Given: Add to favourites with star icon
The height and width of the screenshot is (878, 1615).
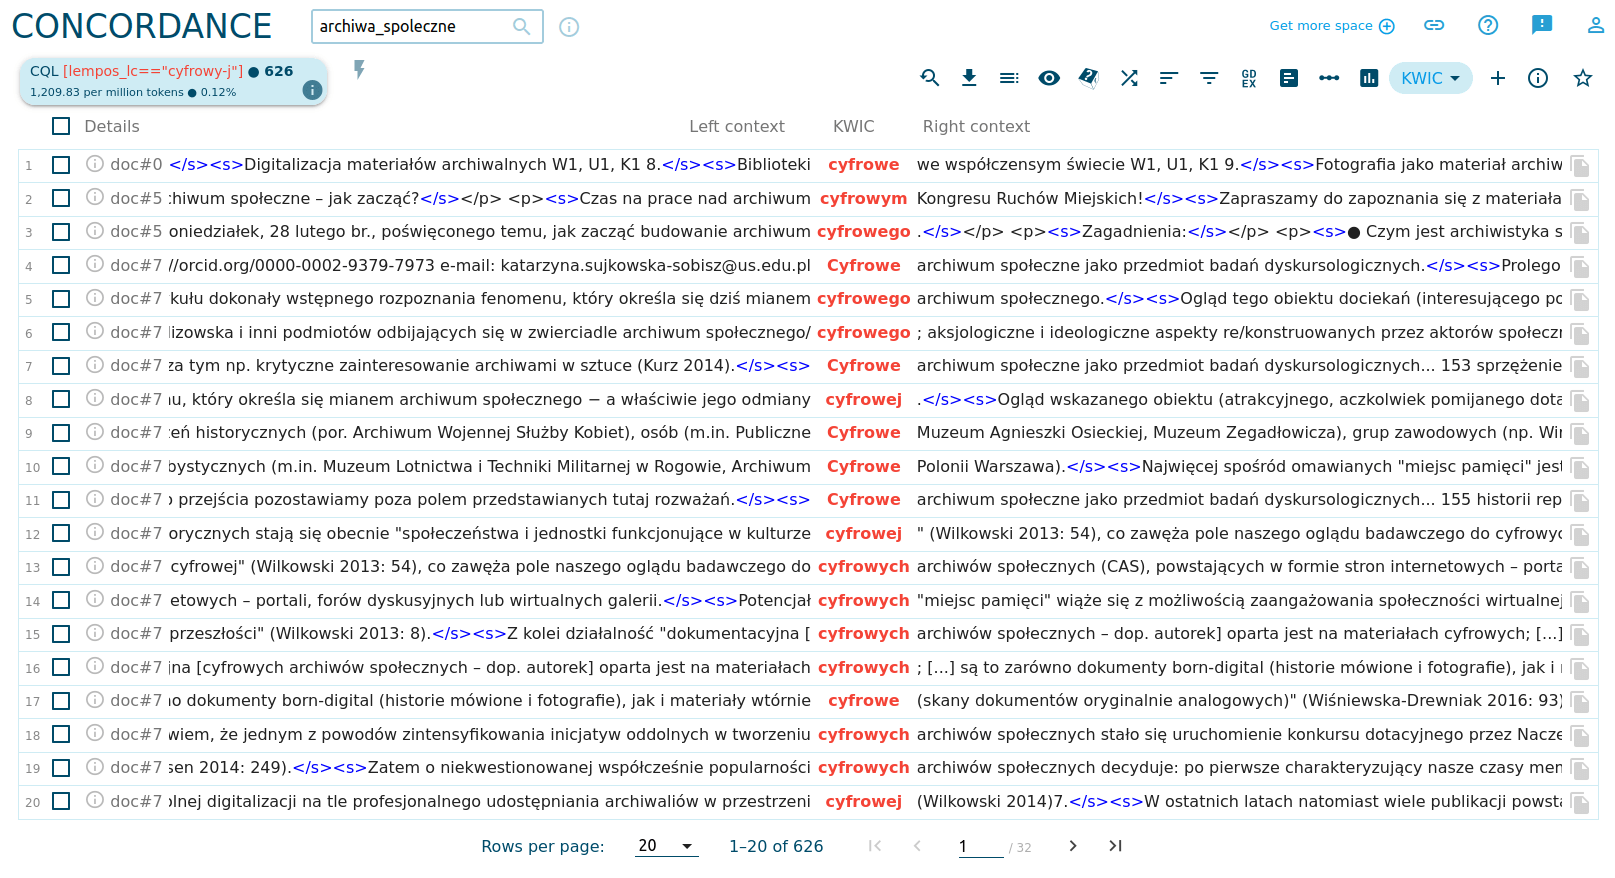Looking at the screenshot, I should coord(1583,78).
